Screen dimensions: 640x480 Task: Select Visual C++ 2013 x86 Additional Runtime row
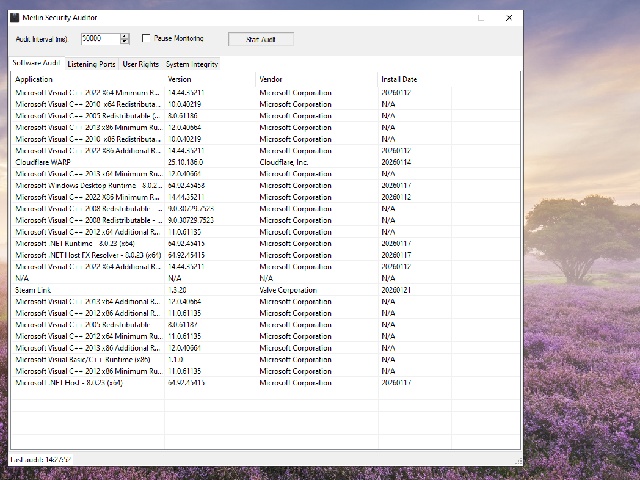pos(265,348)
